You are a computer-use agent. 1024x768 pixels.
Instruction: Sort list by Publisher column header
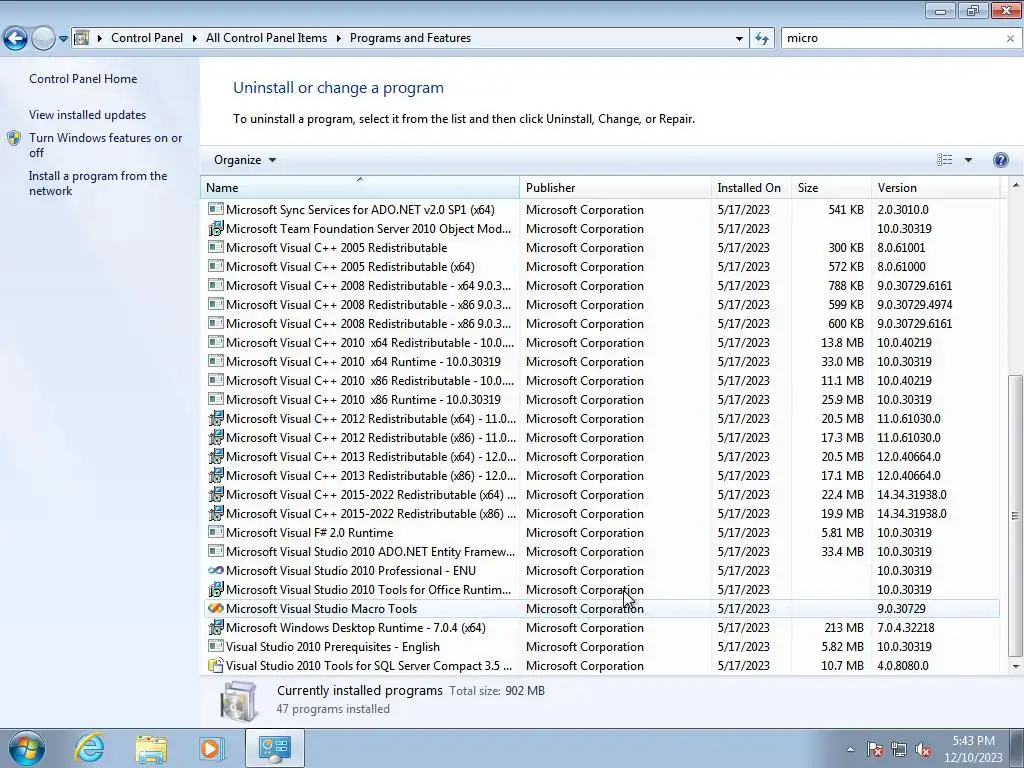pyautogui.click(x=615, y=187)
